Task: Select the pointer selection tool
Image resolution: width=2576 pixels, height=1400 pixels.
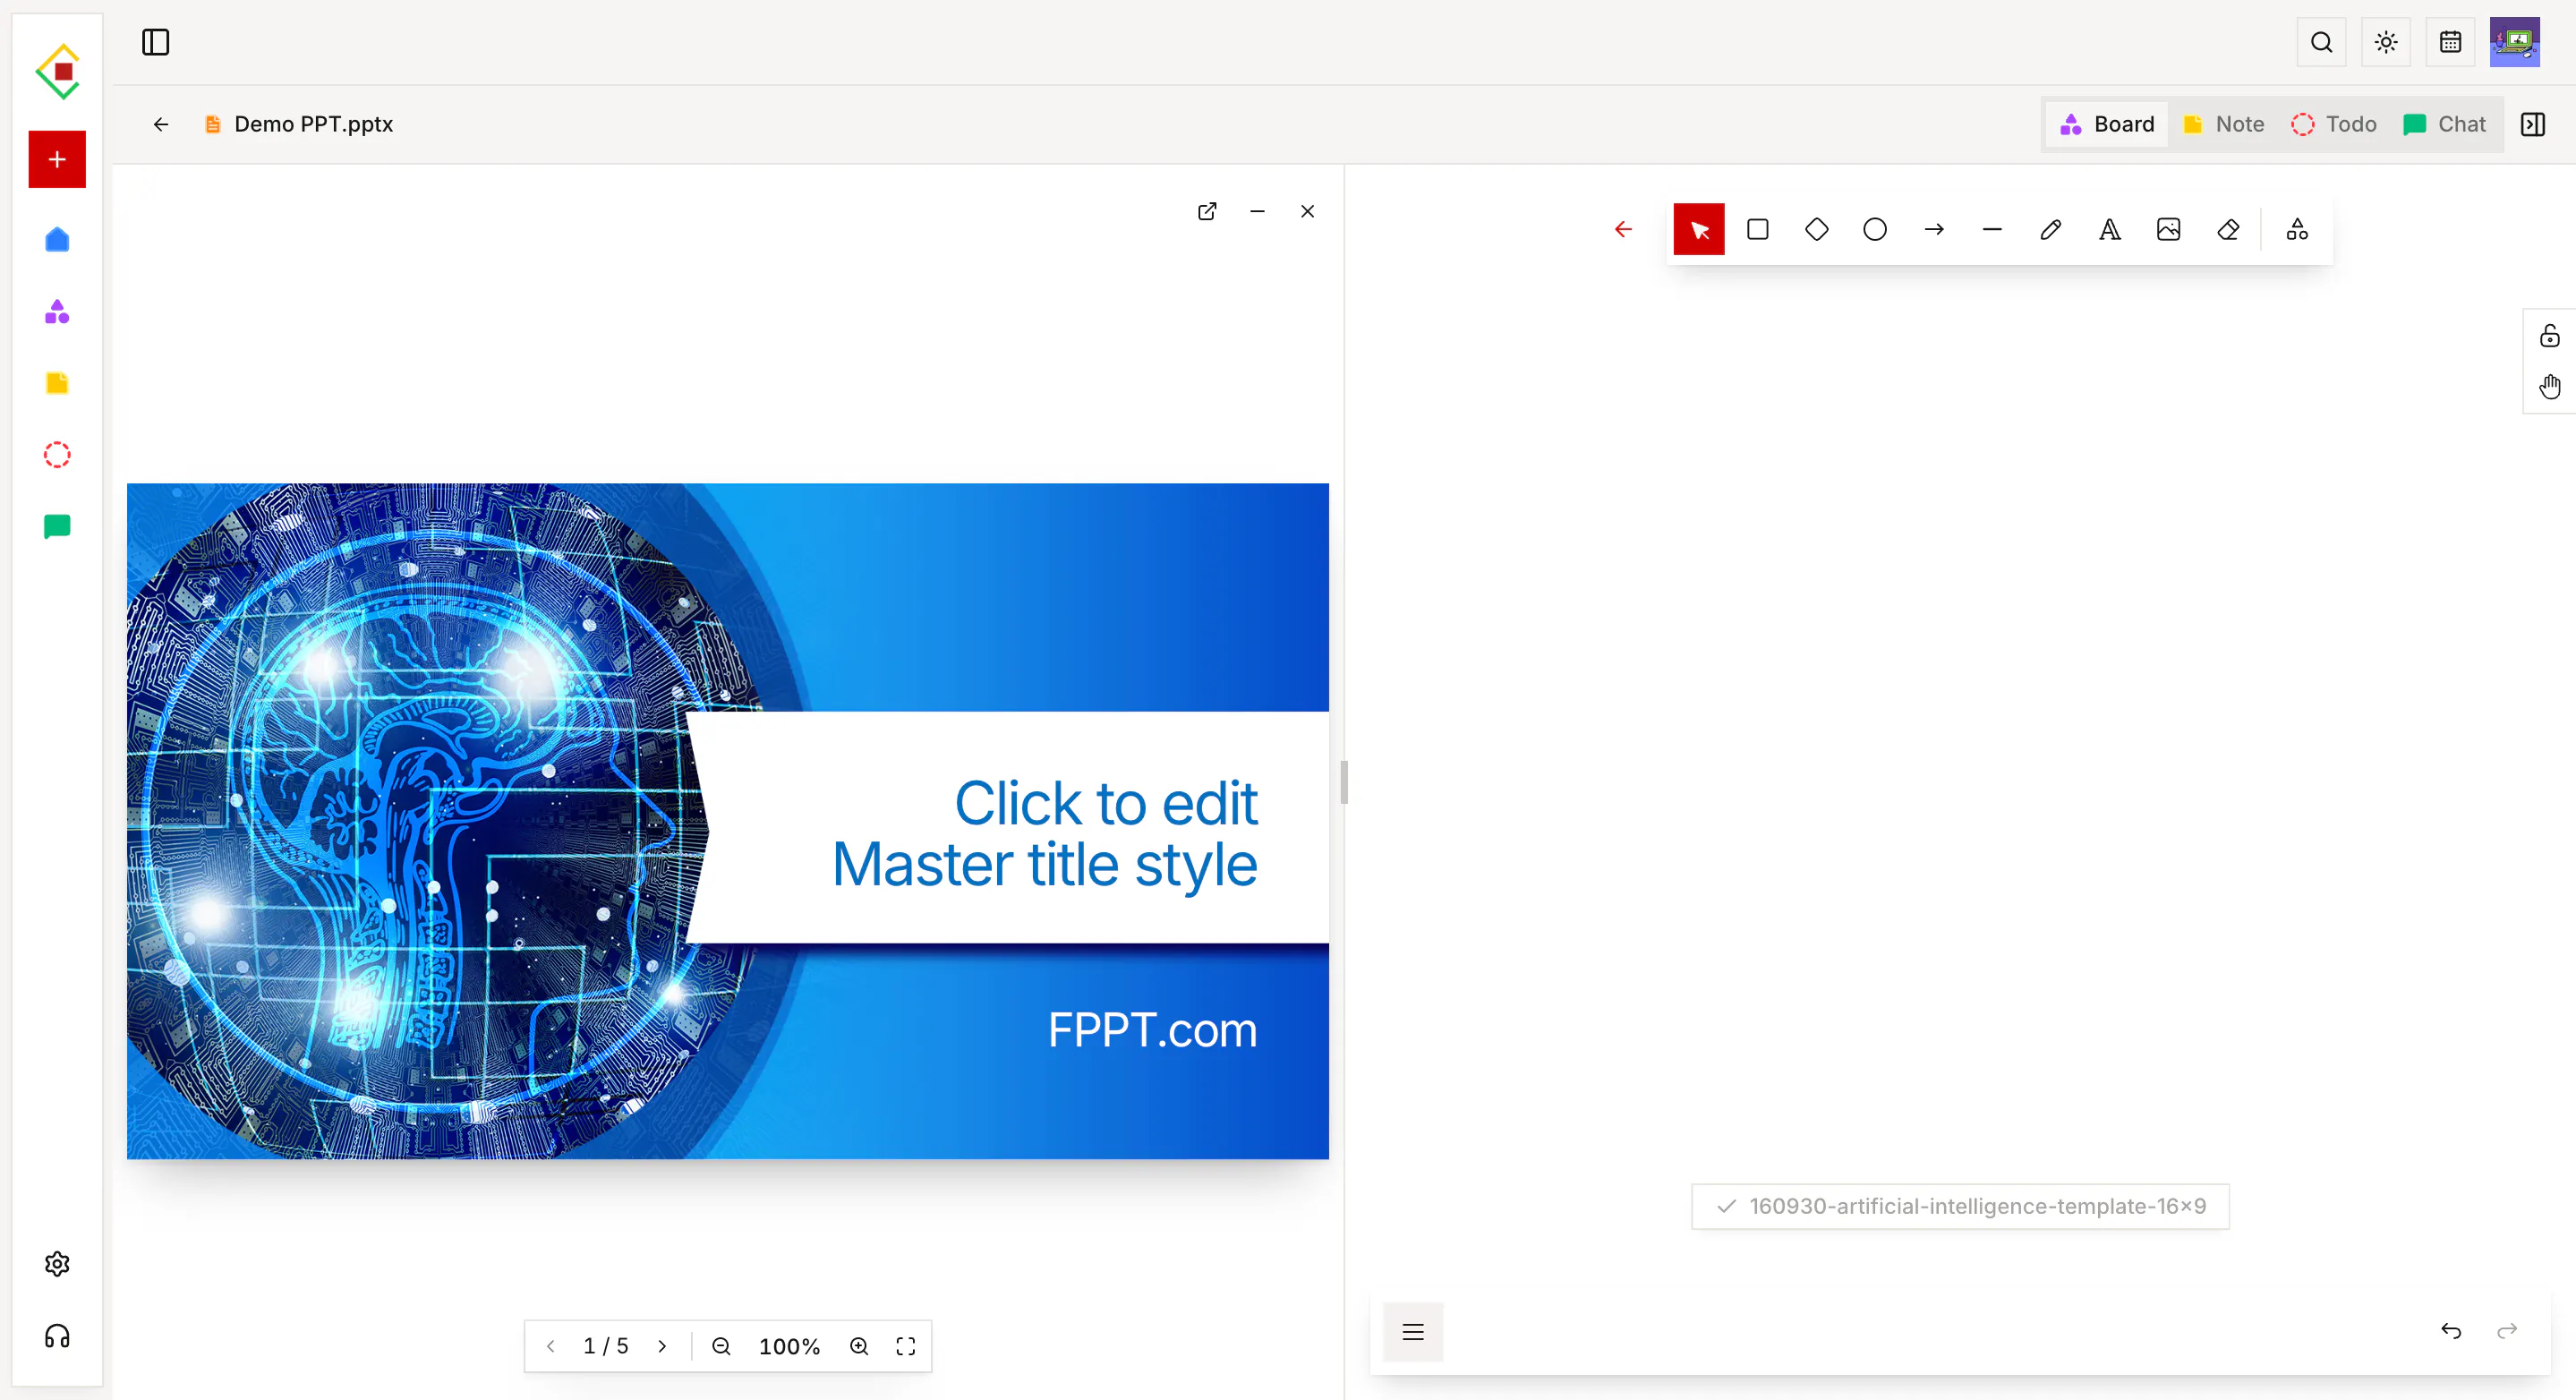Action: (1699, 229)
